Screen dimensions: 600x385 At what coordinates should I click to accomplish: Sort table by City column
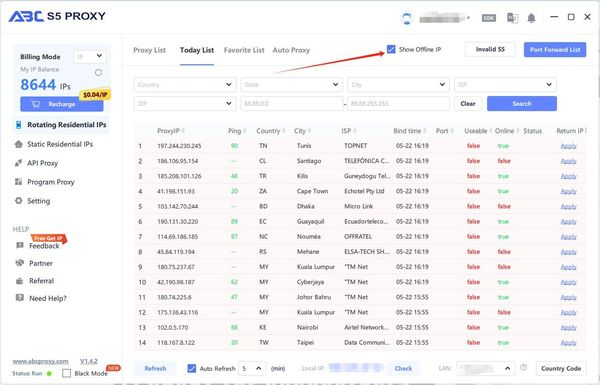point(309,131)
